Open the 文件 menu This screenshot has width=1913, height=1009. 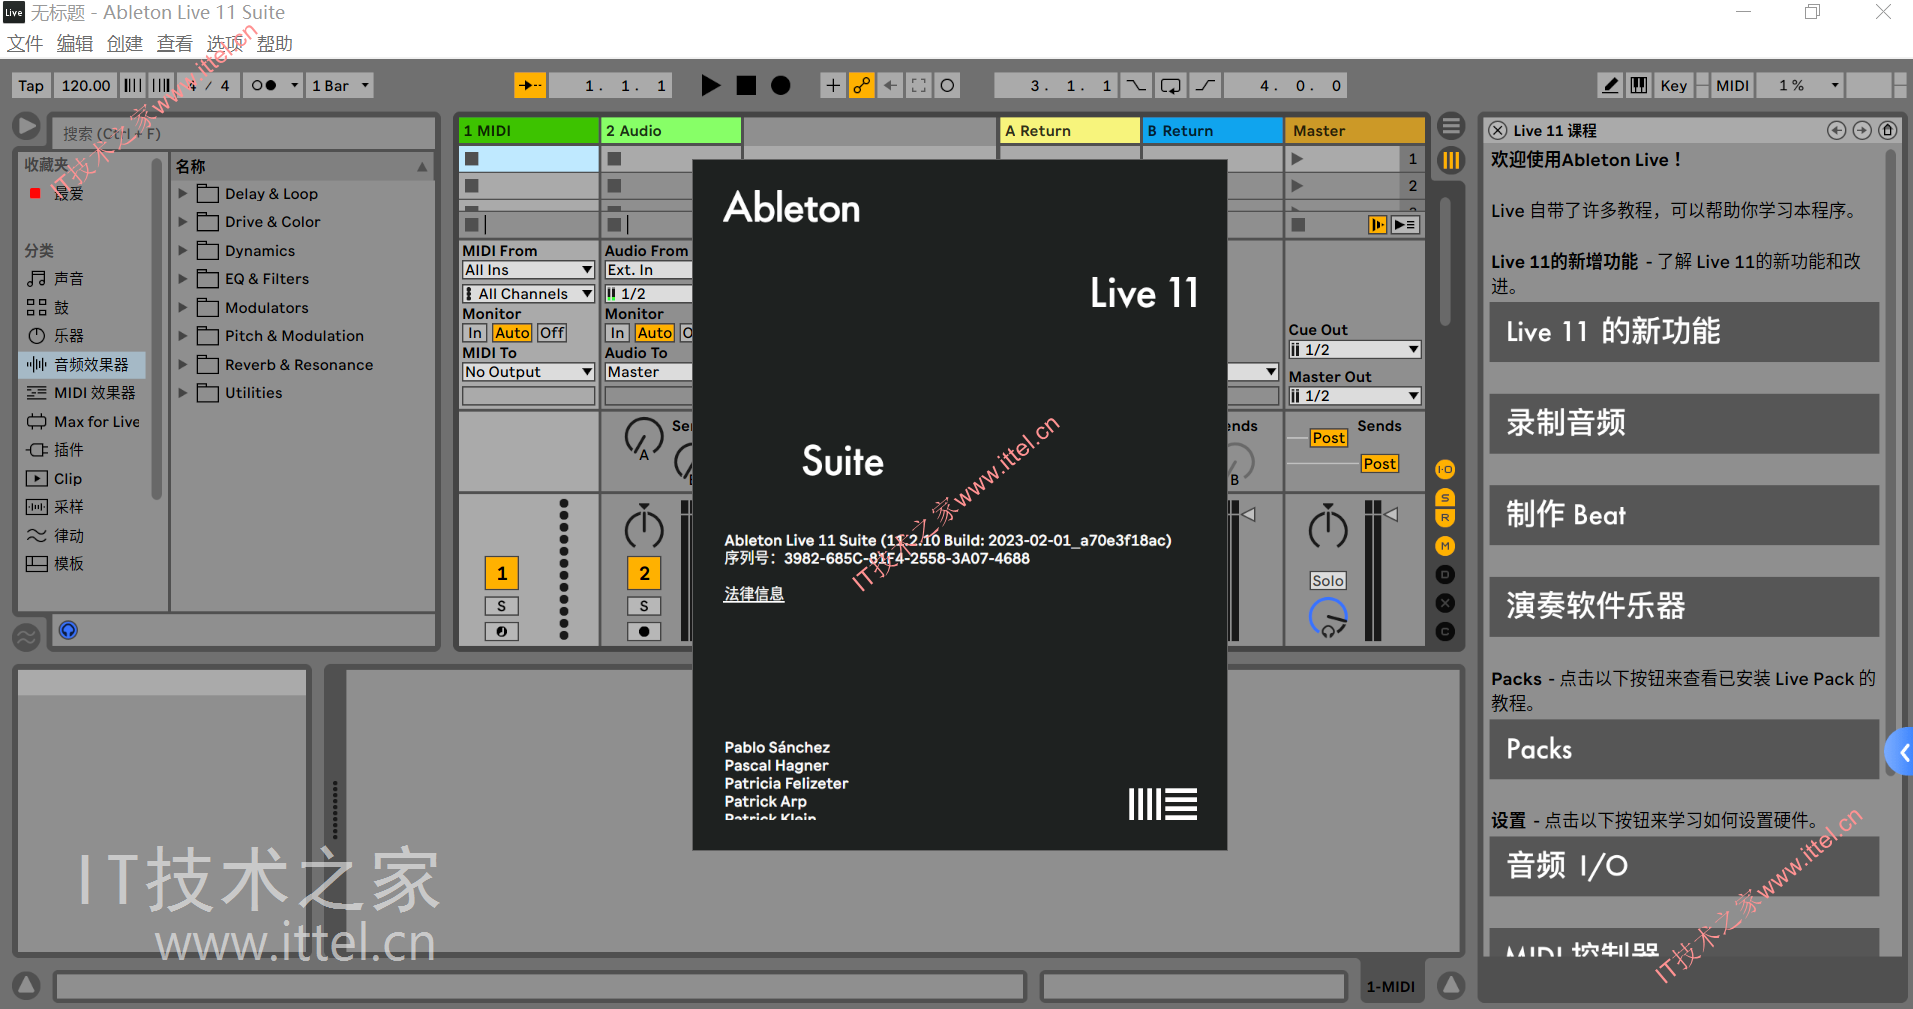tap(25, 43)
